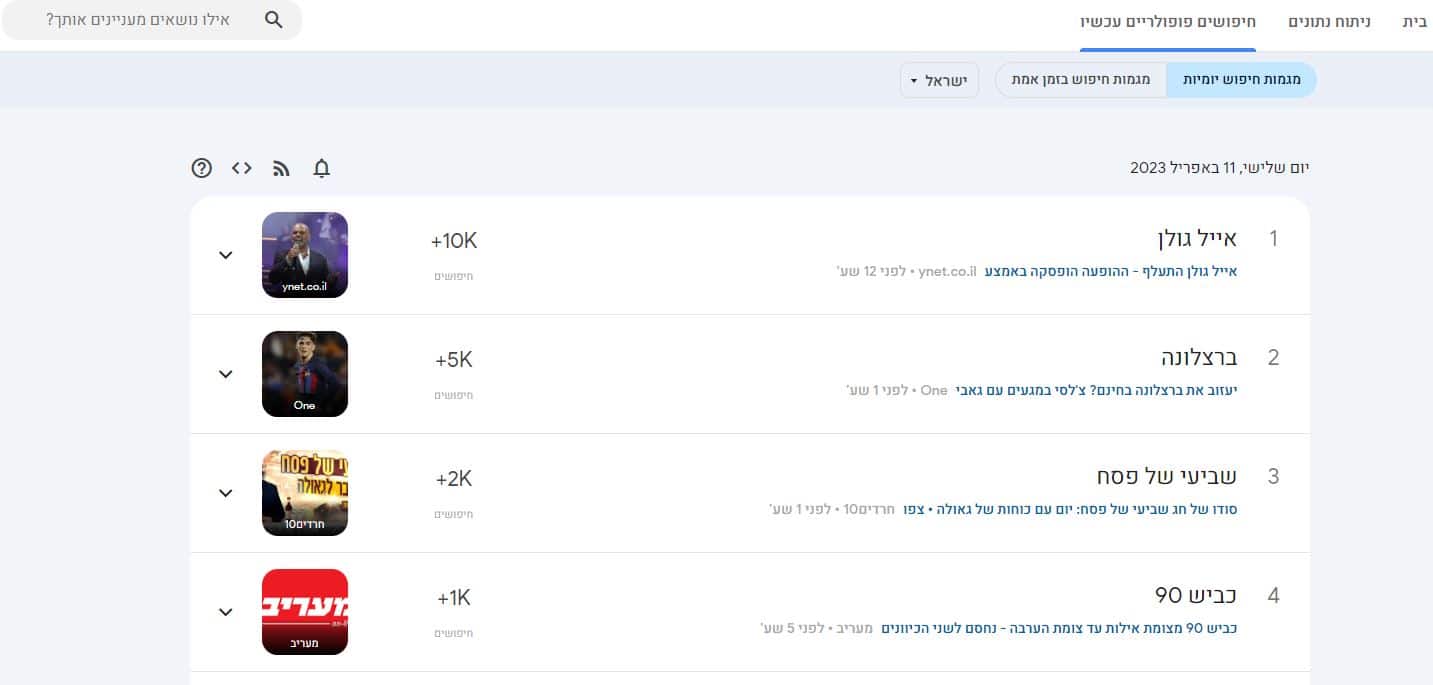Expand the כביש 90 row chevron
Image resolution: width=1433 pixels, height=685 pixels.
(x=226, y=612)
